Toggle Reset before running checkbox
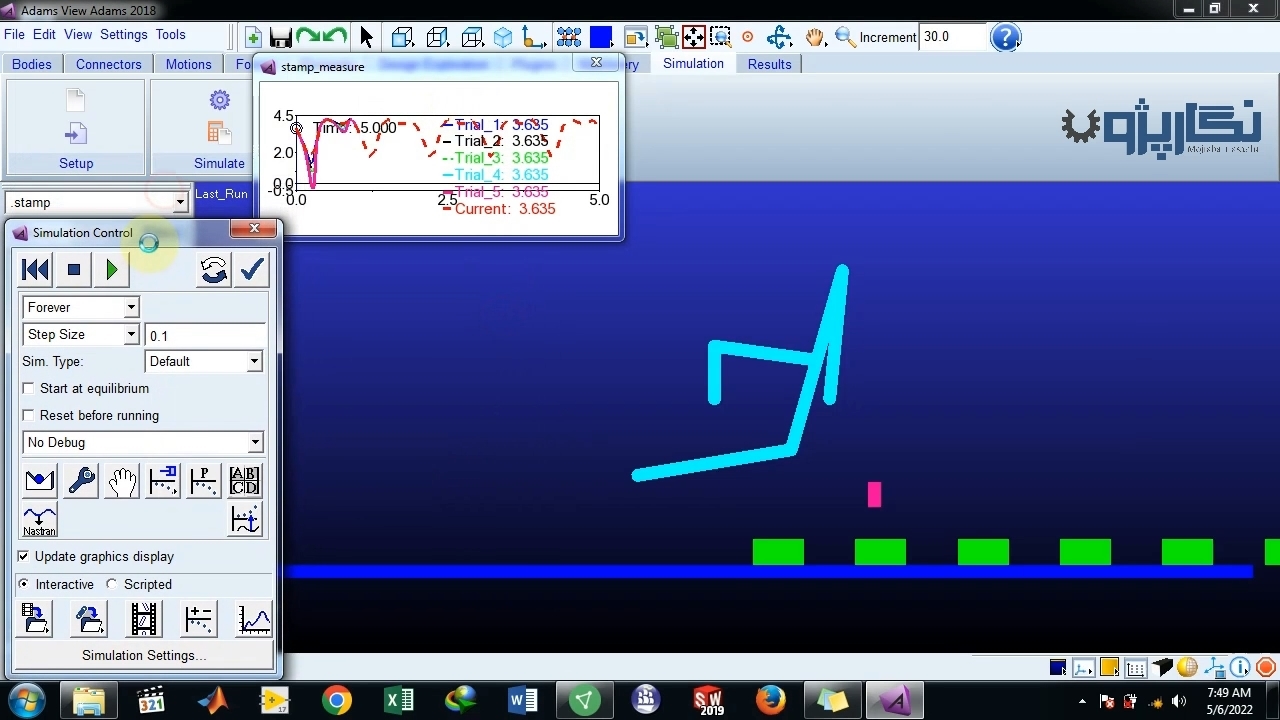1280x720 pixels. (29, 415)
